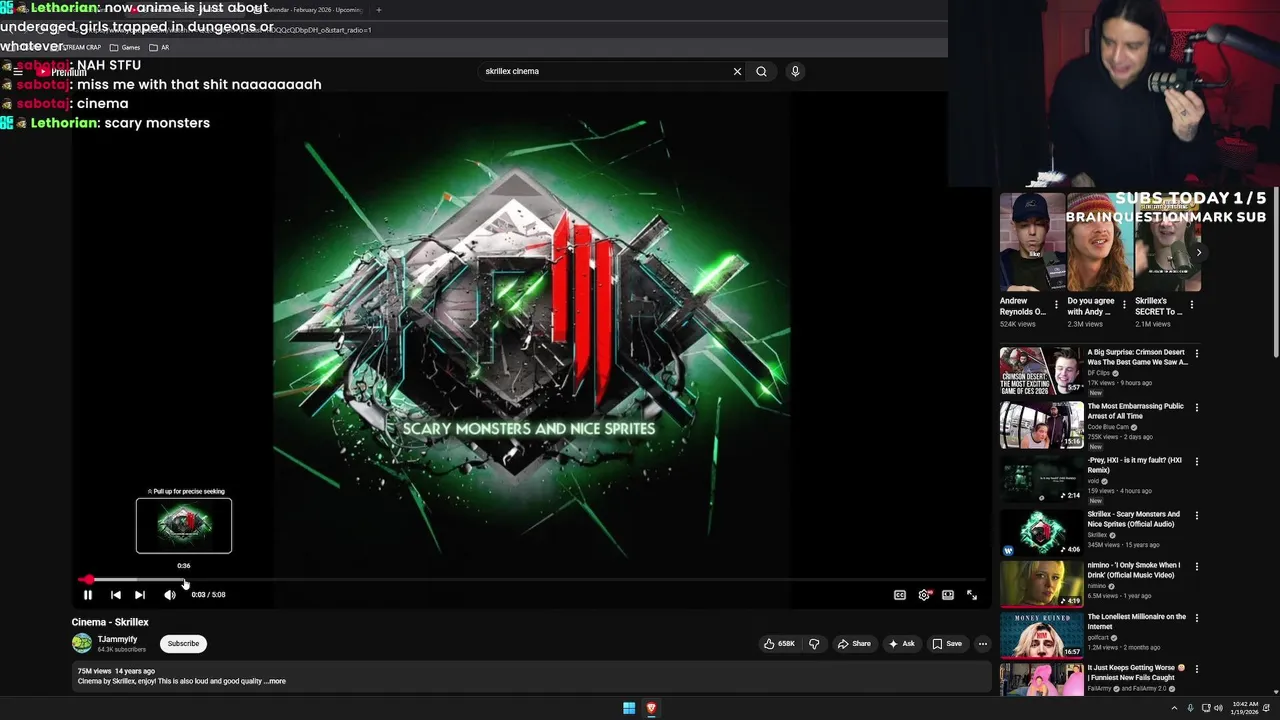Switch to theater mode view
This screenshot has width=1280, height=720.
(x=948, y=595)
